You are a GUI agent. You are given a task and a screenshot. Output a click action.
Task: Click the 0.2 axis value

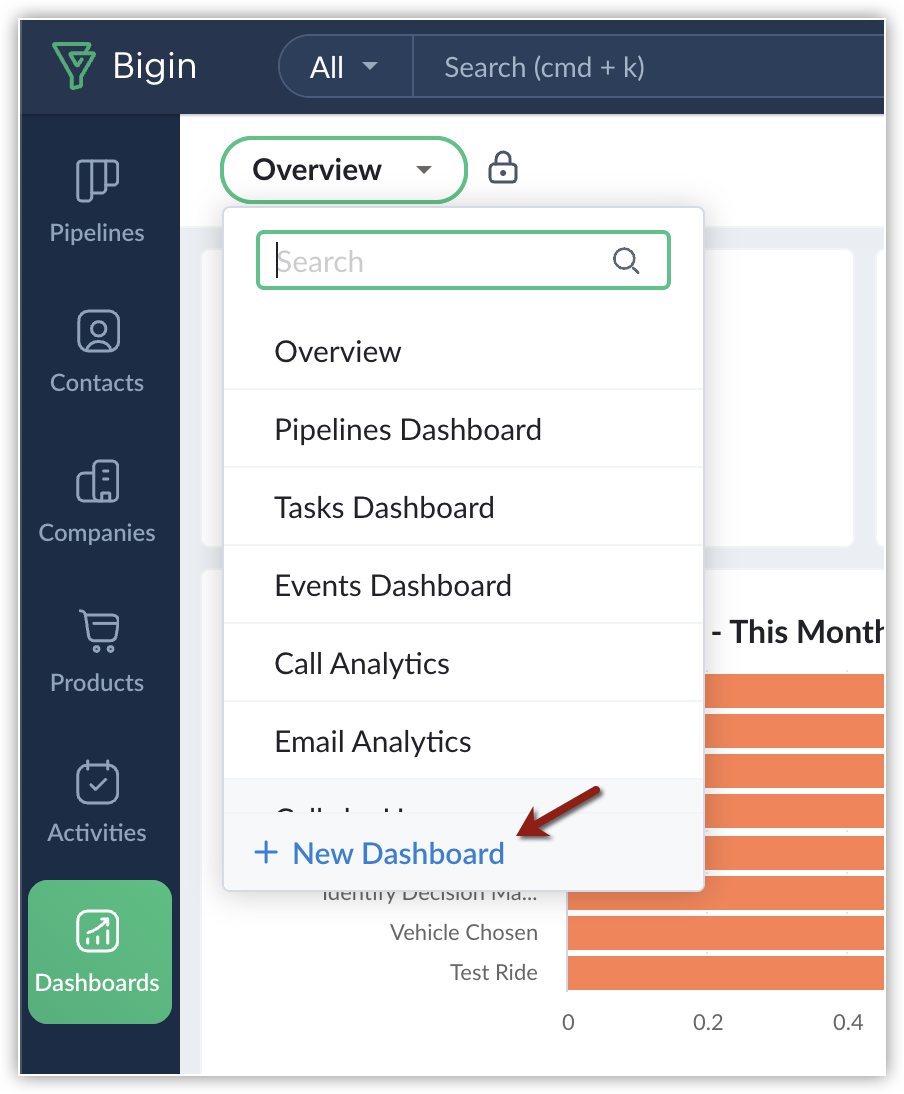708,1022
